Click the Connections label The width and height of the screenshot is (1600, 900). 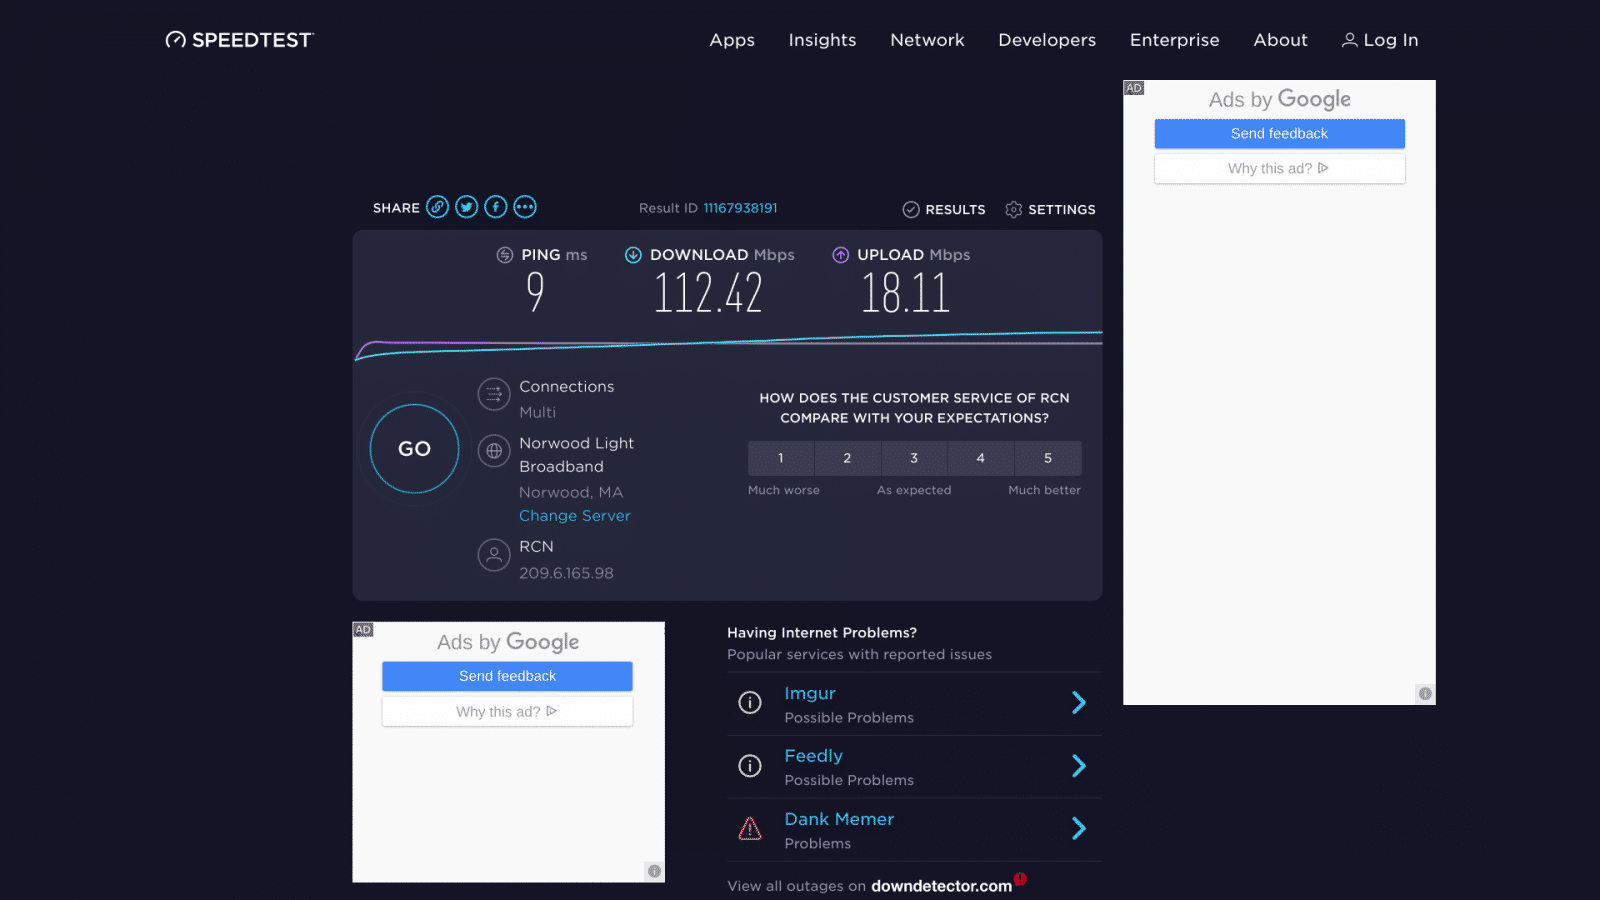(x=566, y=387)
